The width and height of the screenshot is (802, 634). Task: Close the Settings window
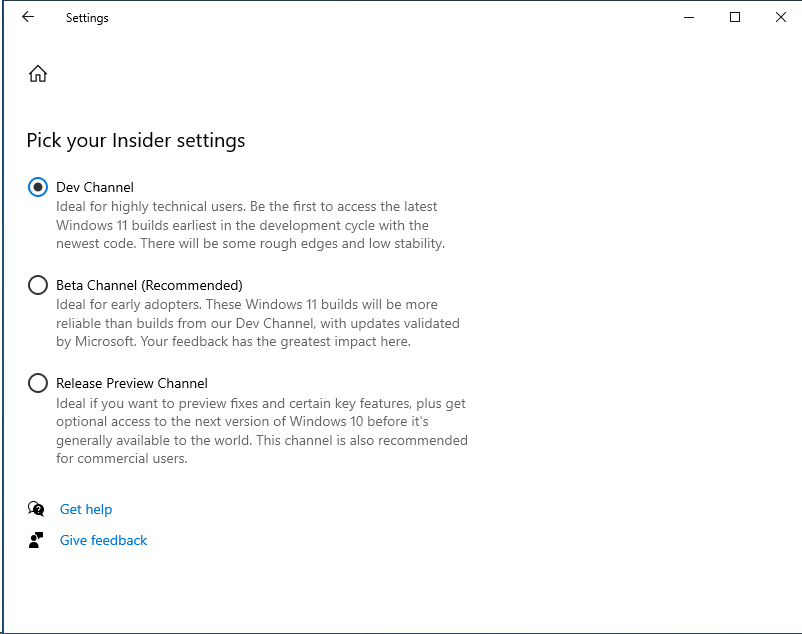pyautogui.click(x=780, y=17)
